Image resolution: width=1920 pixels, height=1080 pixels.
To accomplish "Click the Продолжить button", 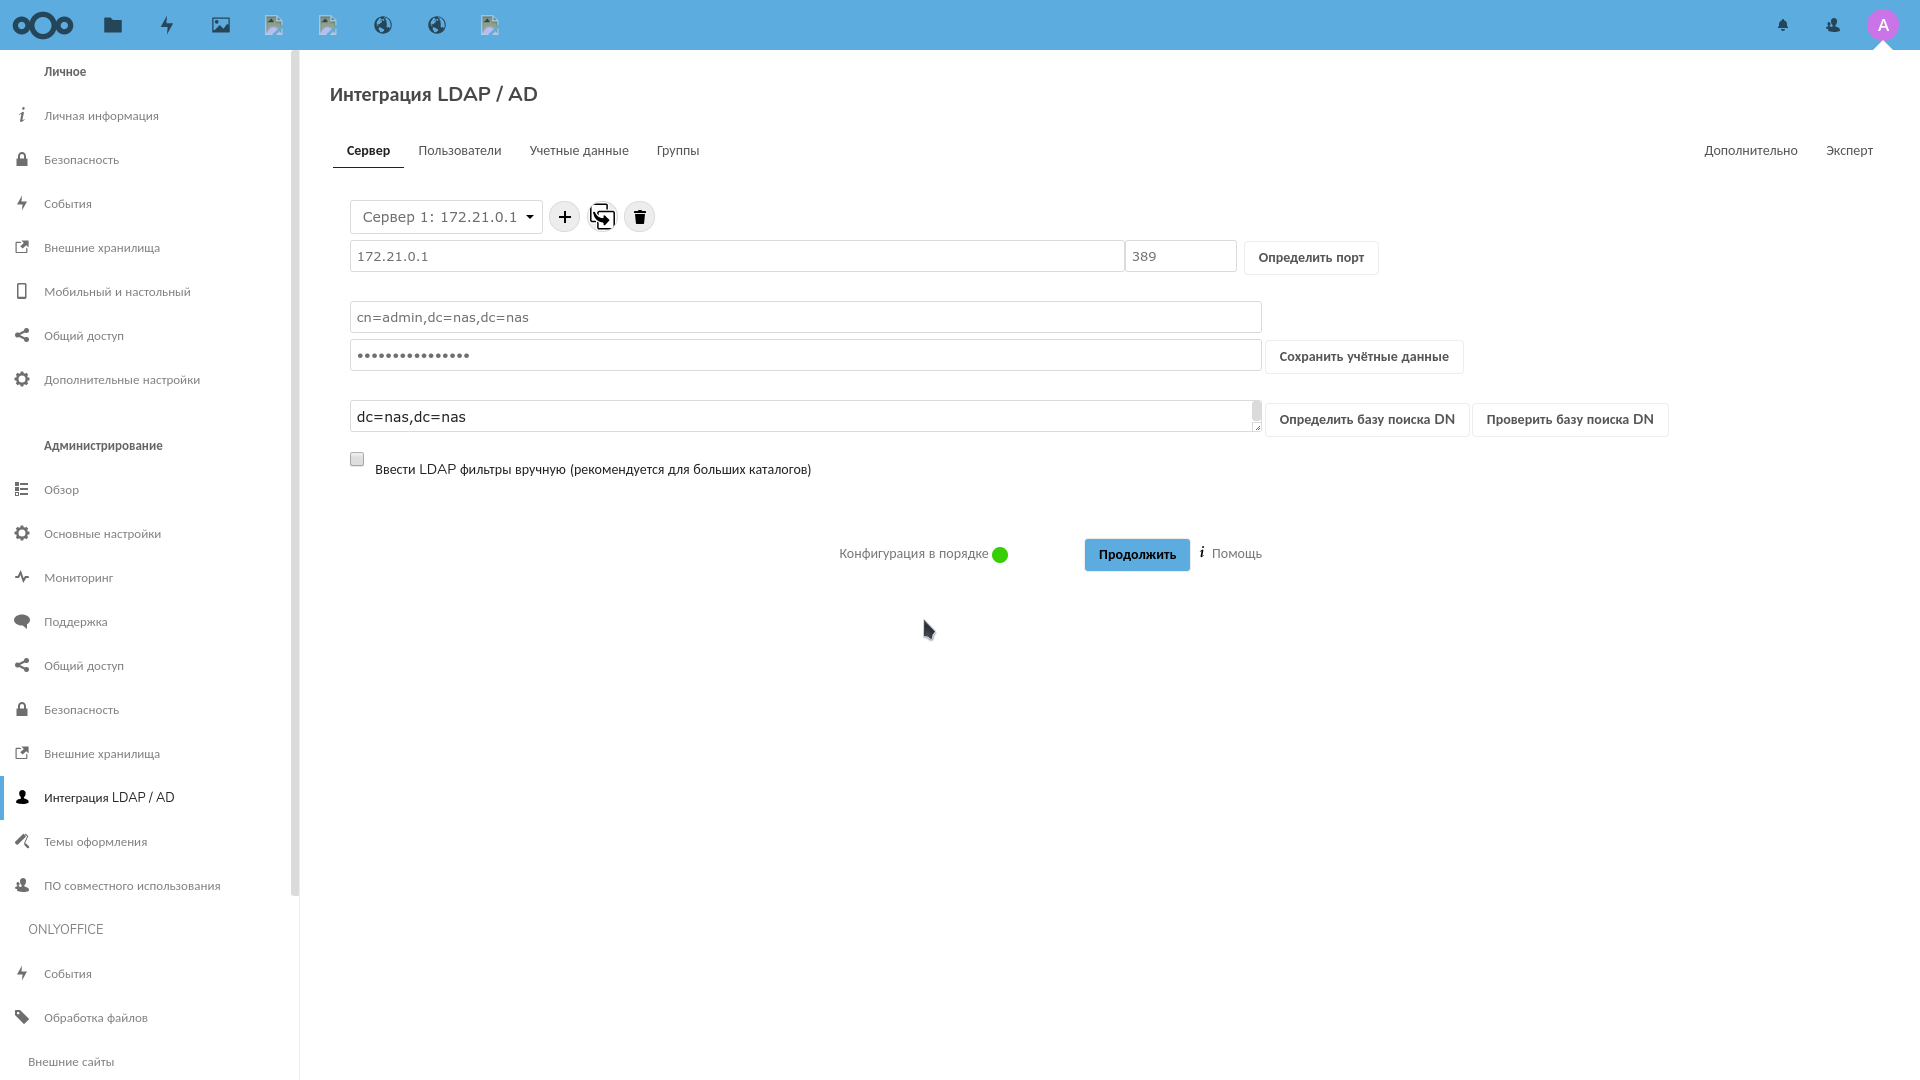I will click(x=1137, y=555).
